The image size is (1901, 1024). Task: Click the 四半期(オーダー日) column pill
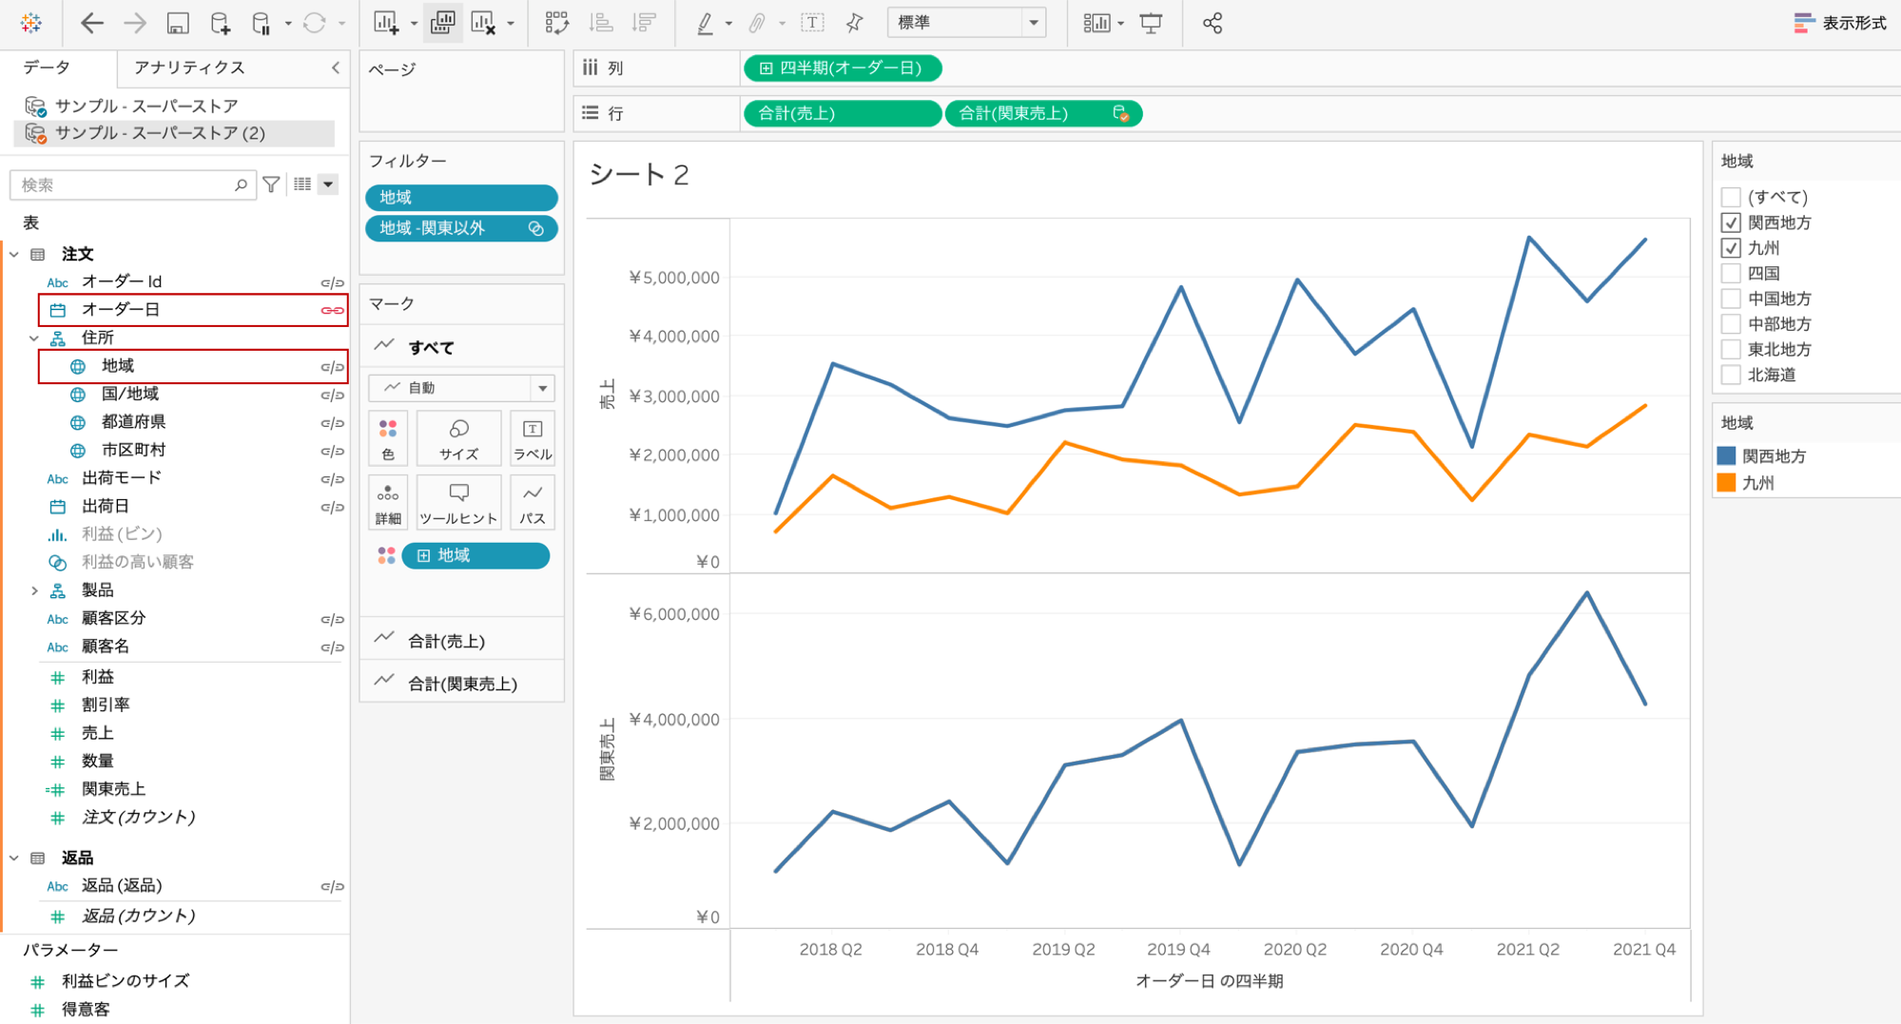click(x=842, y=68)
